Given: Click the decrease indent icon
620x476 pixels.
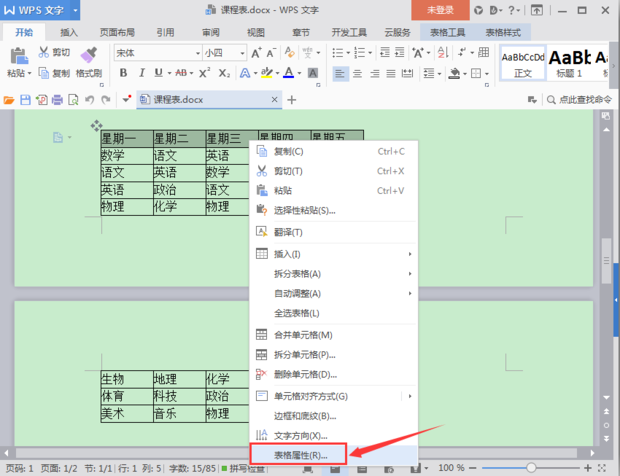Looking at the screenshot, I should click(x=385, y=52).
